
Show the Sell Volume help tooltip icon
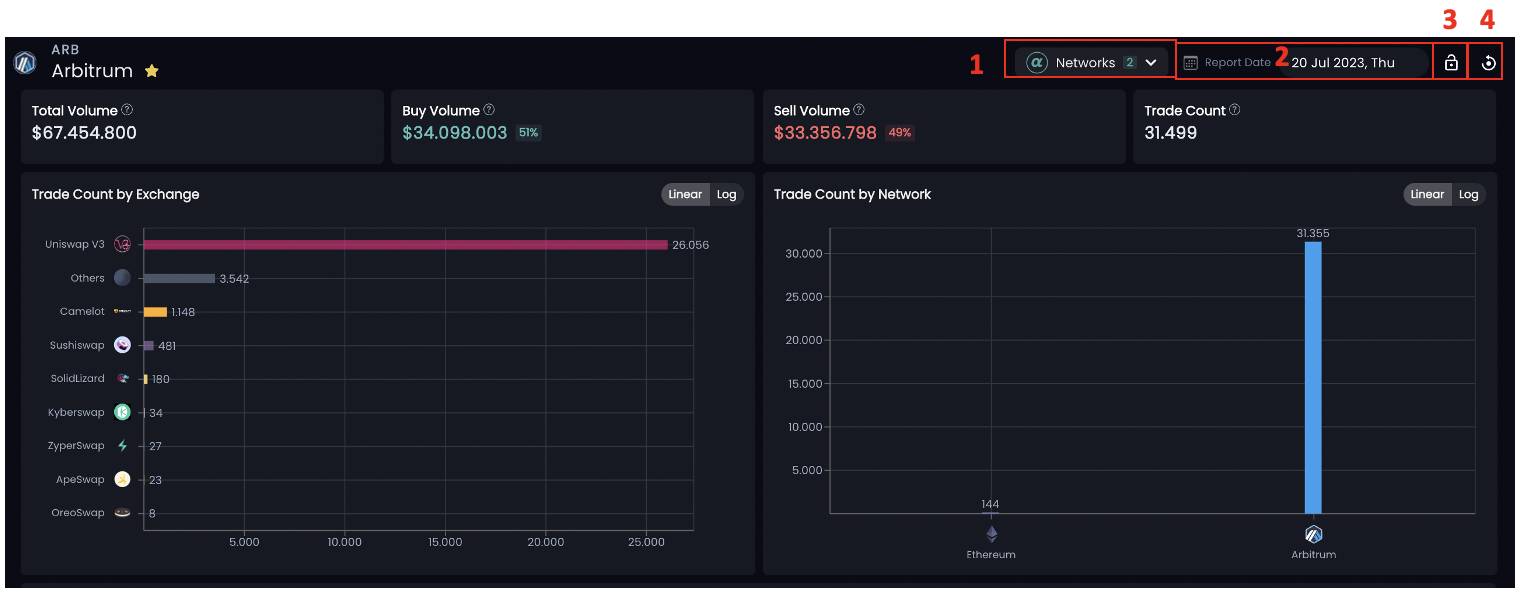(859, 110)
